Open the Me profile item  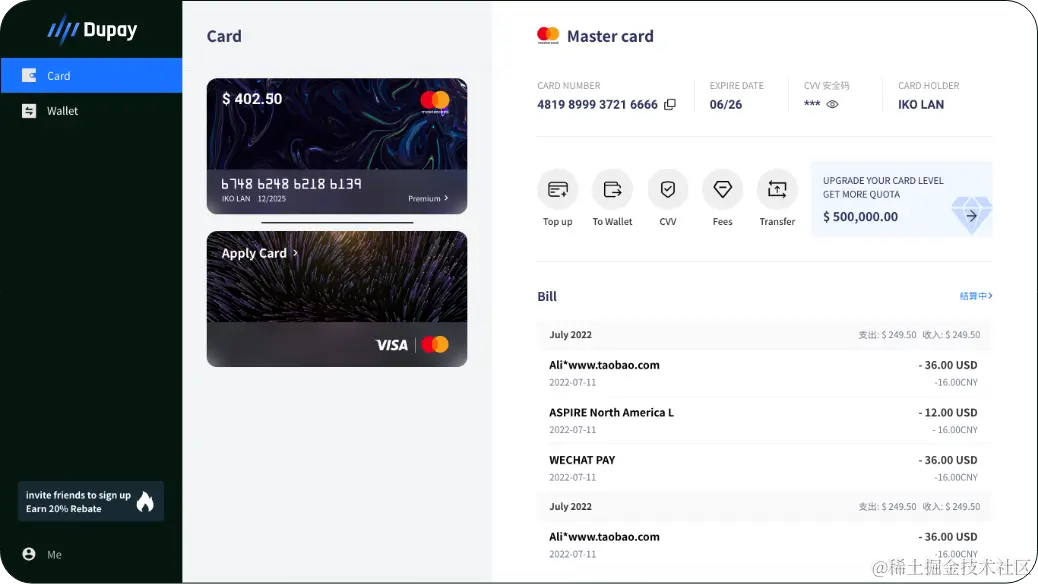(42, 554)
